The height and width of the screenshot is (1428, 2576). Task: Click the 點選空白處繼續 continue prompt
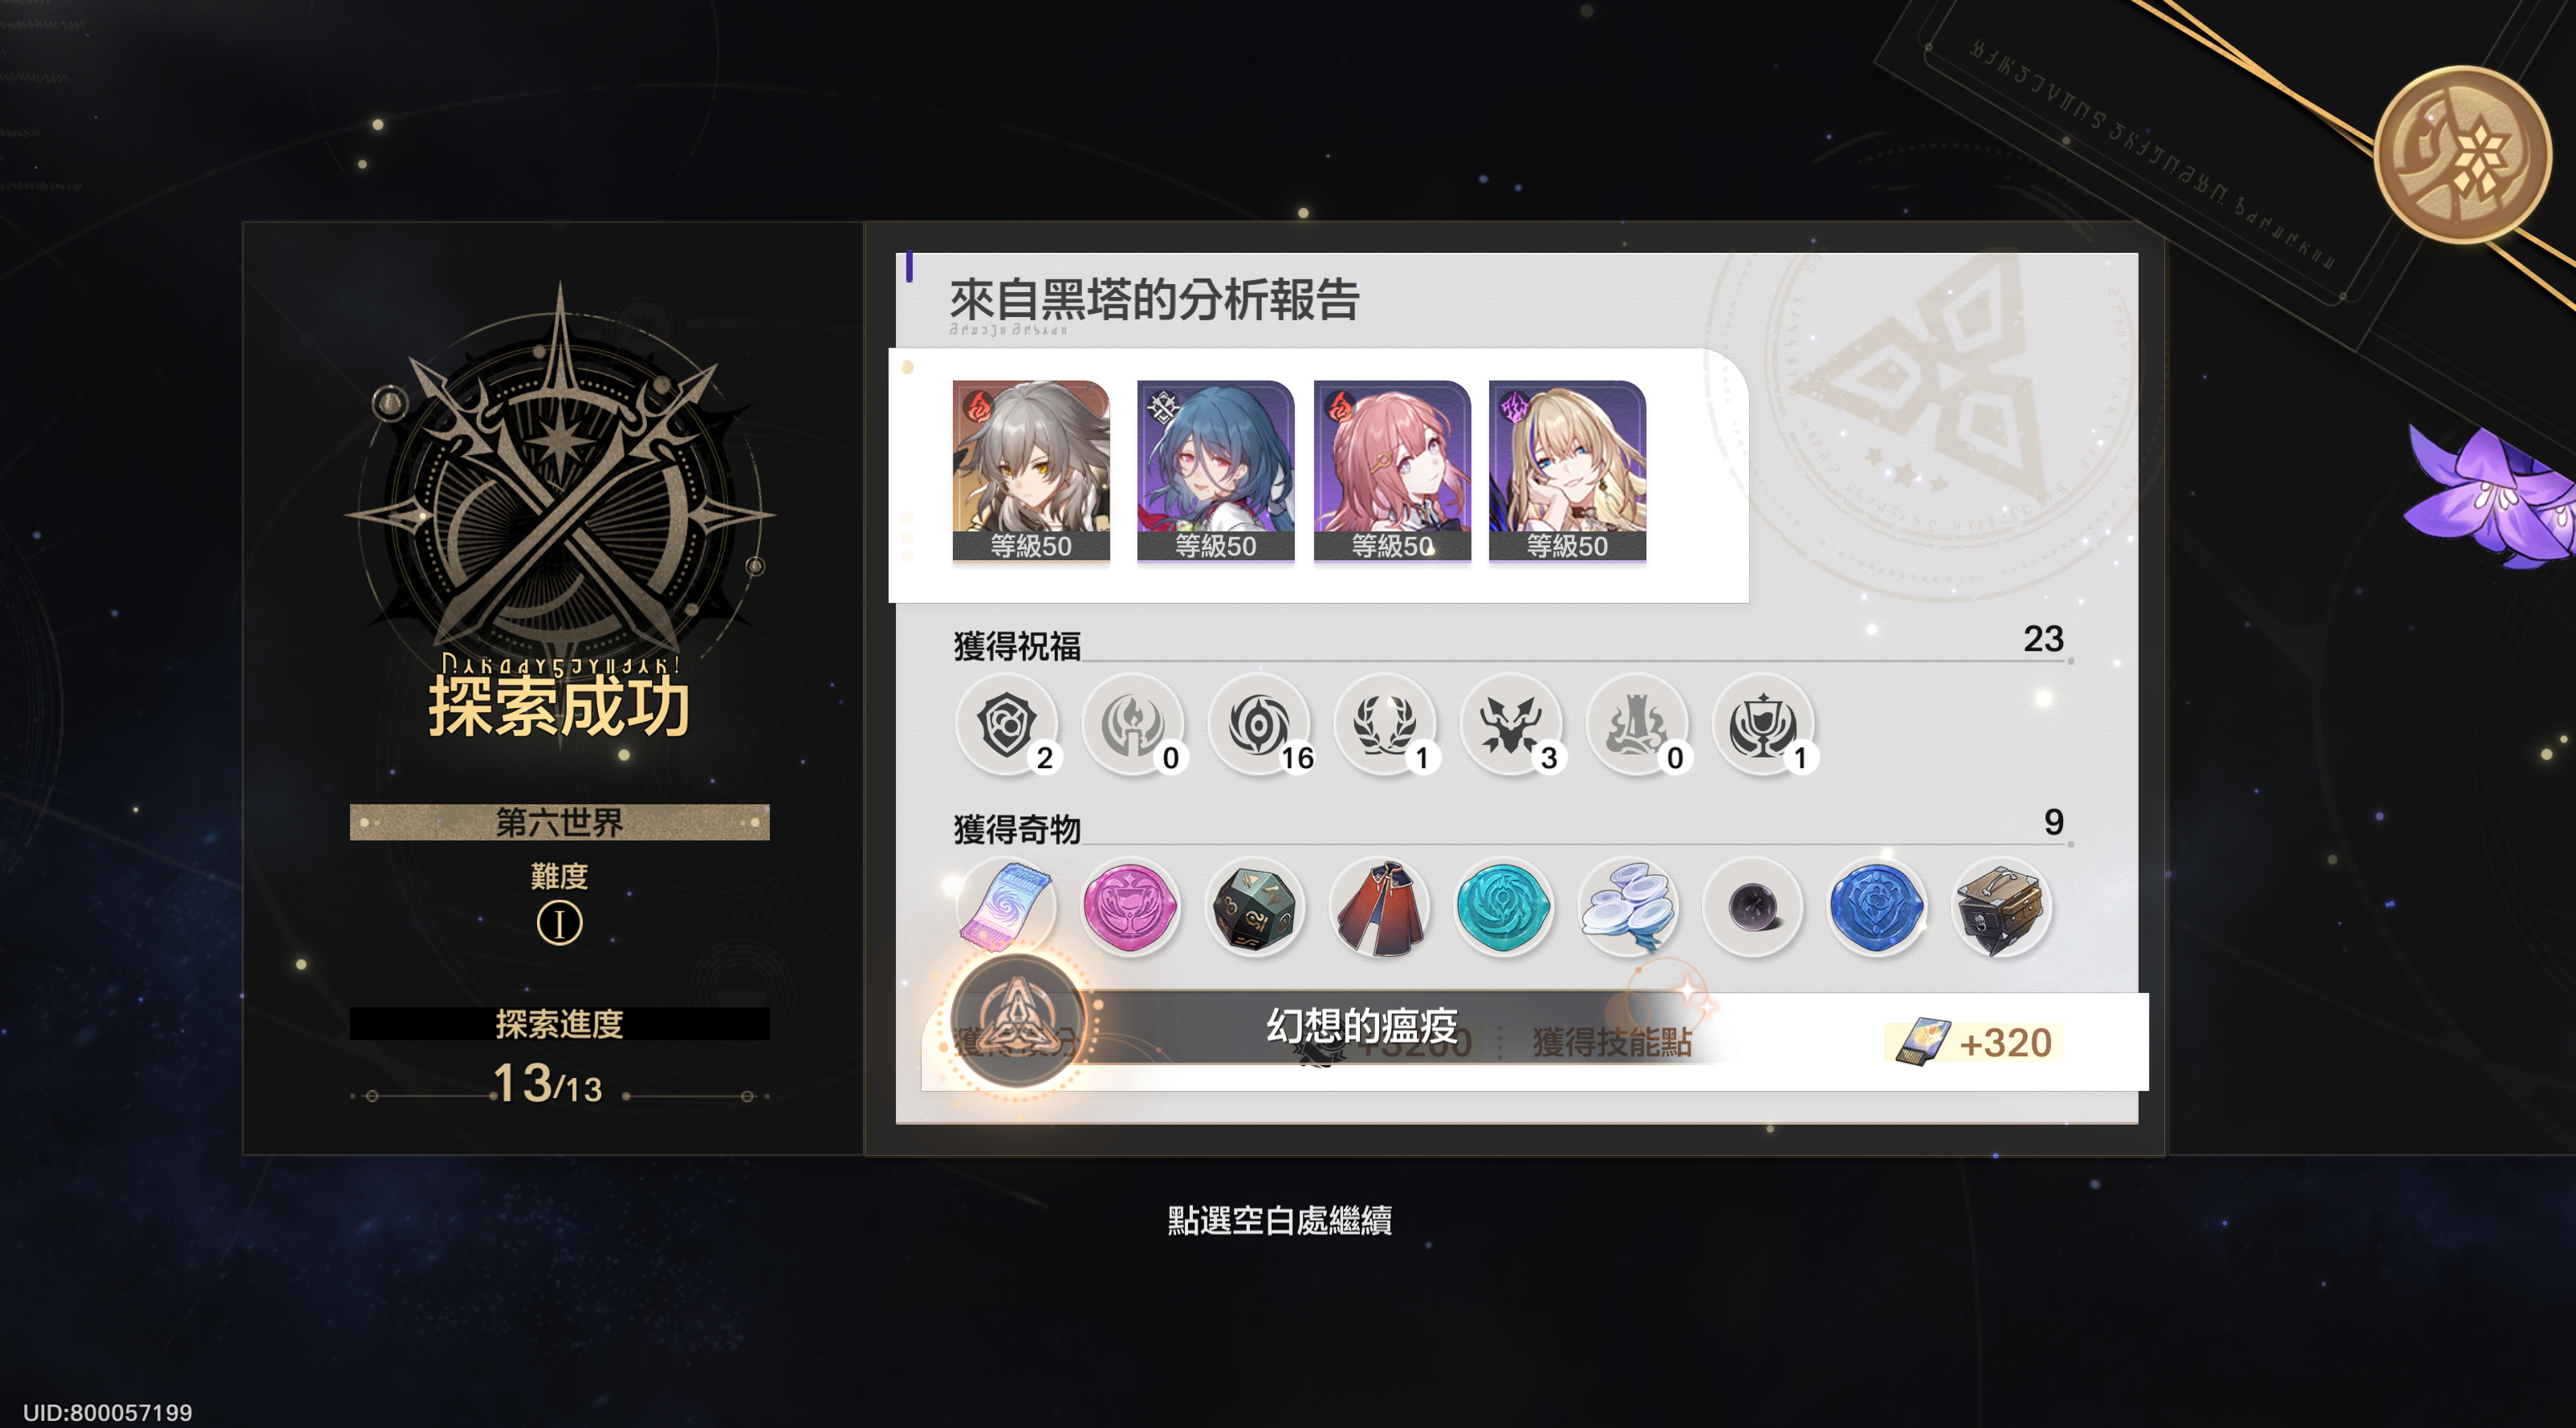point(1279,1220)
